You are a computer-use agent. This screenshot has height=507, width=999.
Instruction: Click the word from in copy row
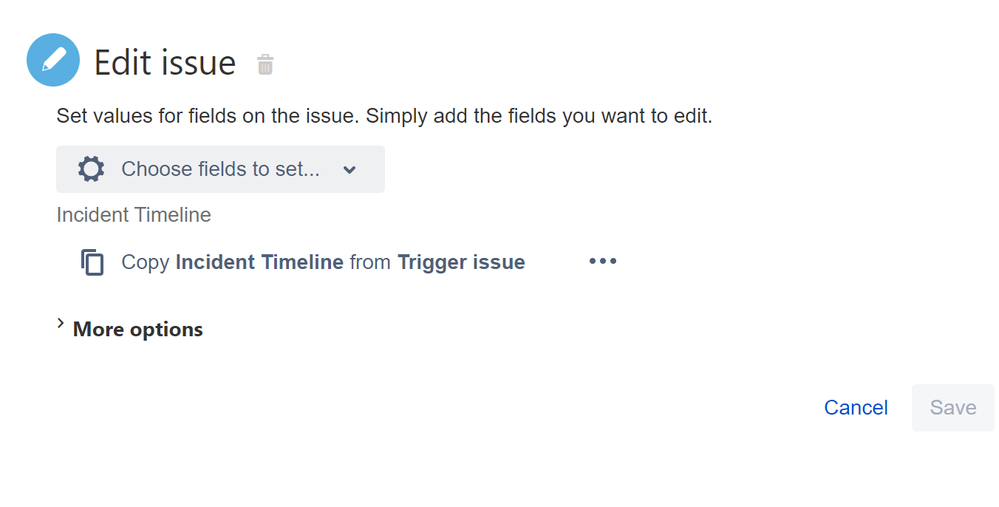tap(370, 262)
